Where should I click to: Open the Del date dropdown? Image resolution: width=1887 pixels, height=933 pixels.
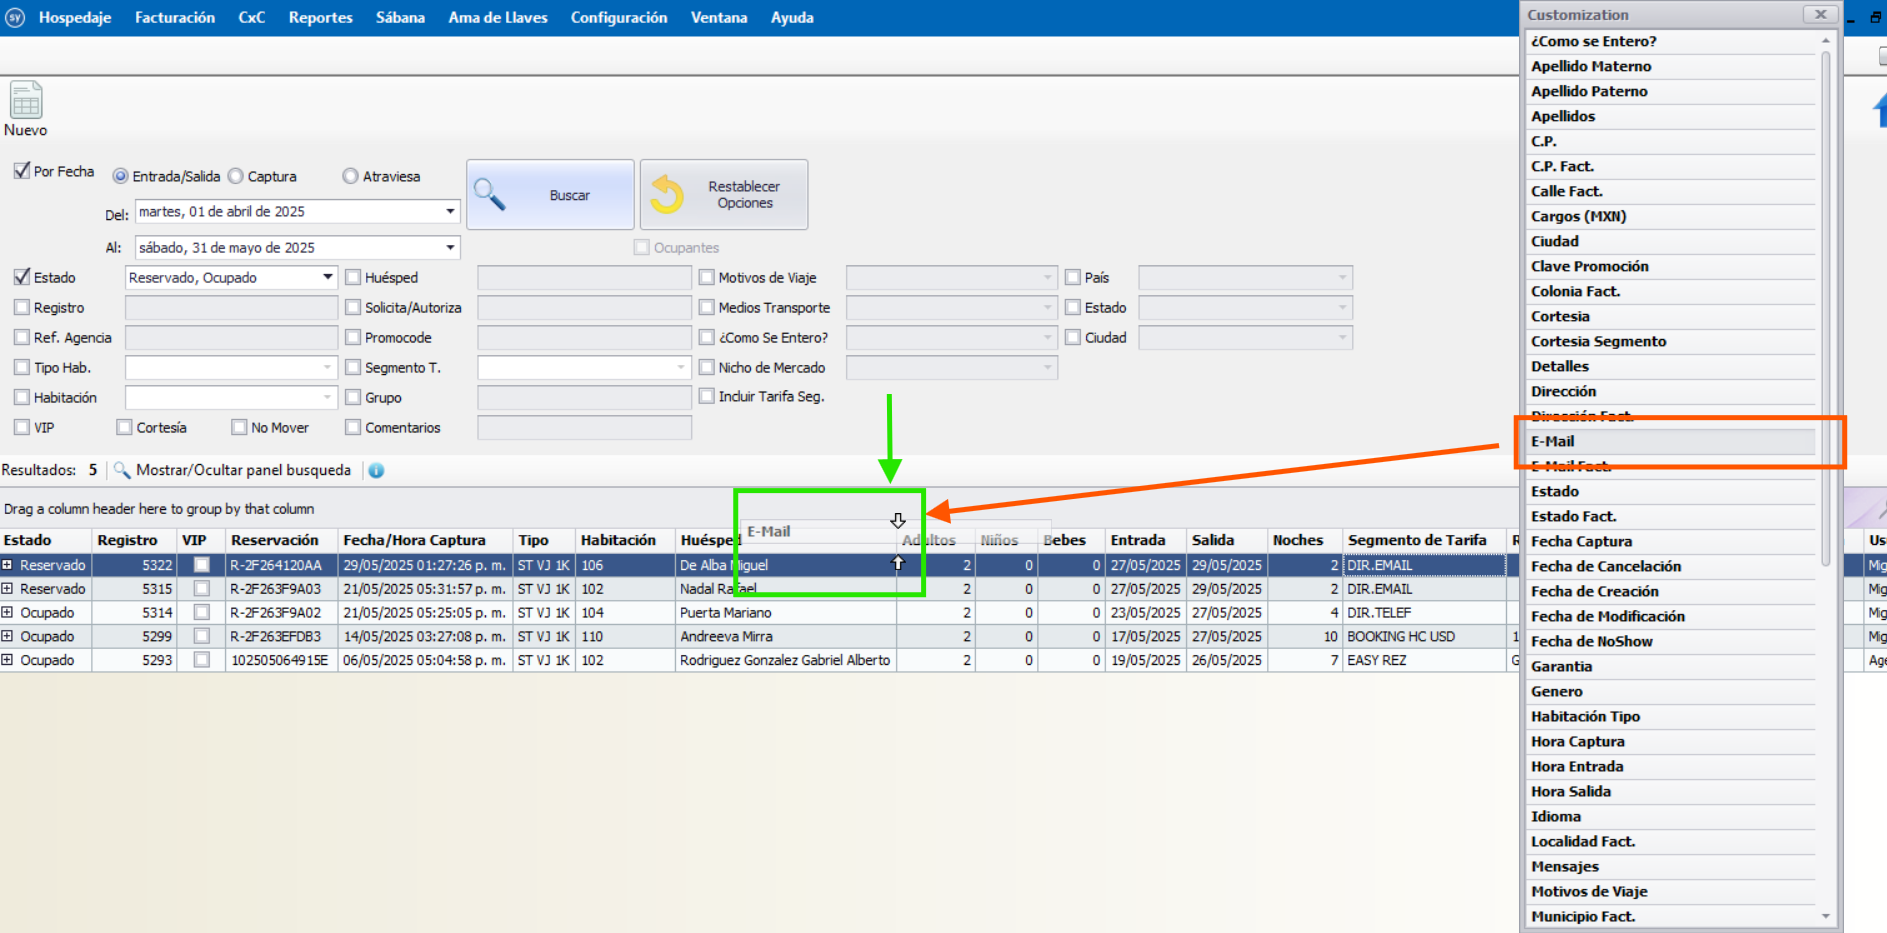click(450, 212)
